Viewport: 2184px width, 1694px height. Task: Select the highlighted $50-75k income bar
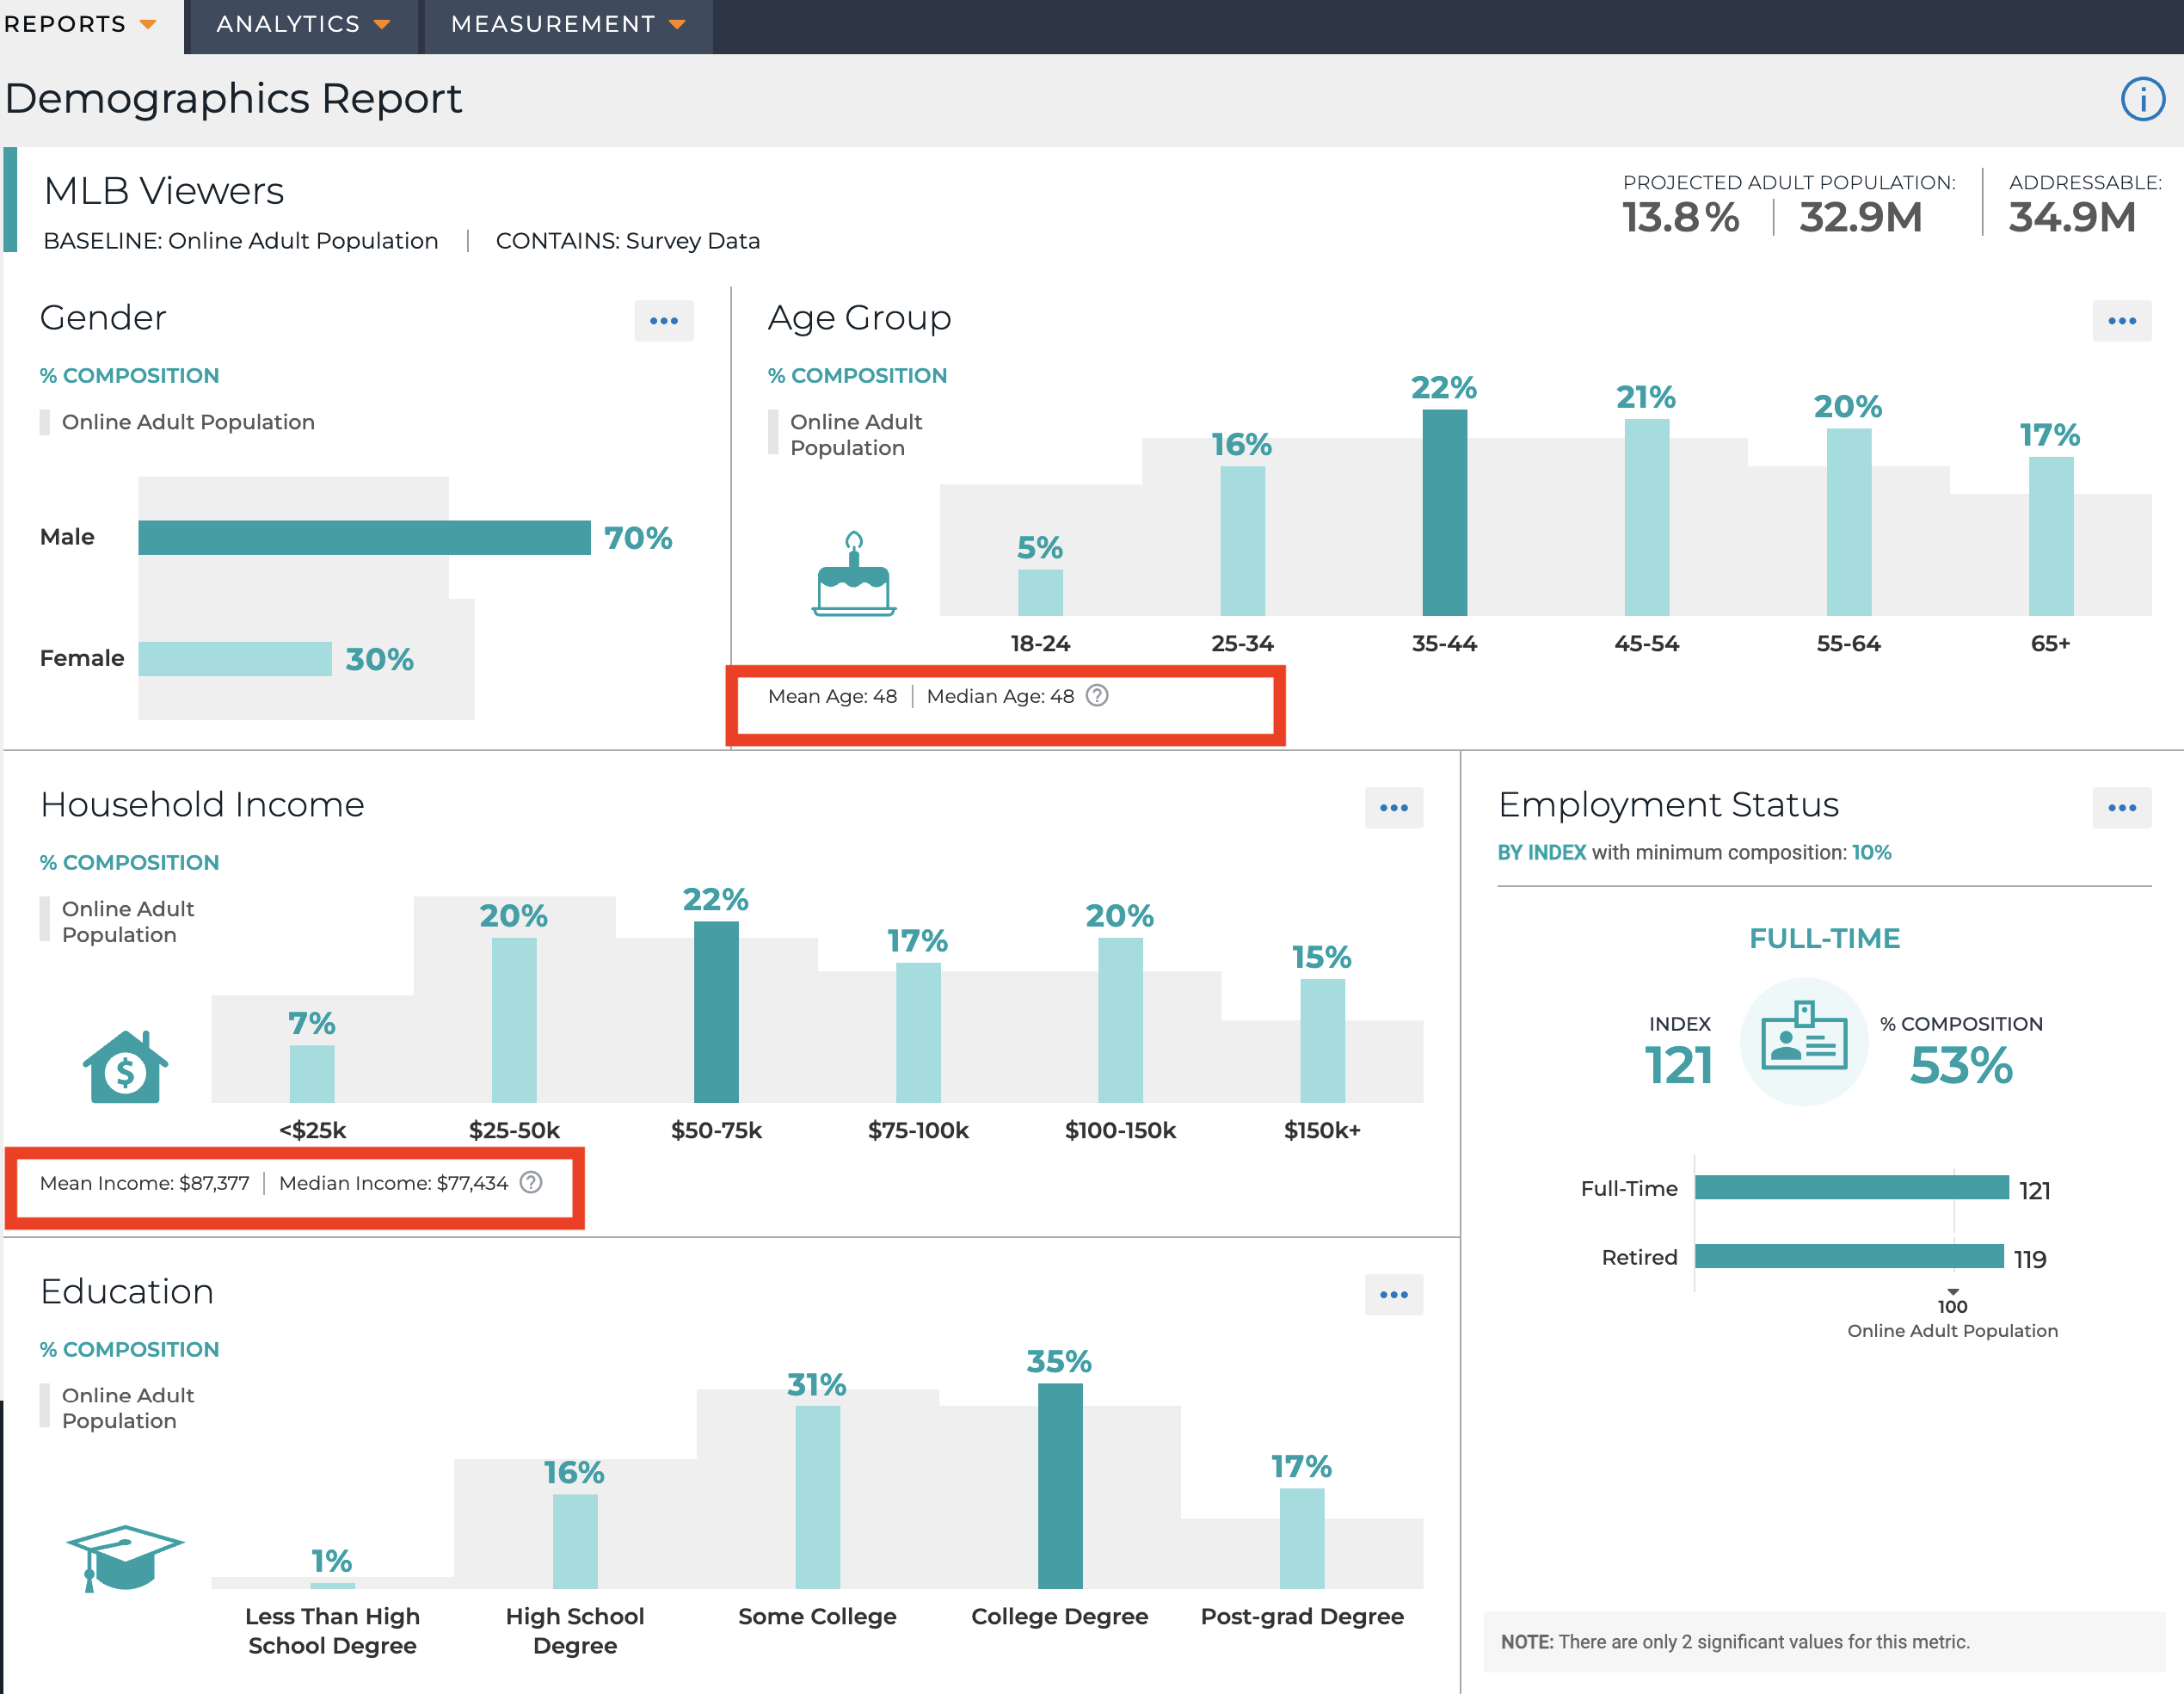(x=716, y=1012)
